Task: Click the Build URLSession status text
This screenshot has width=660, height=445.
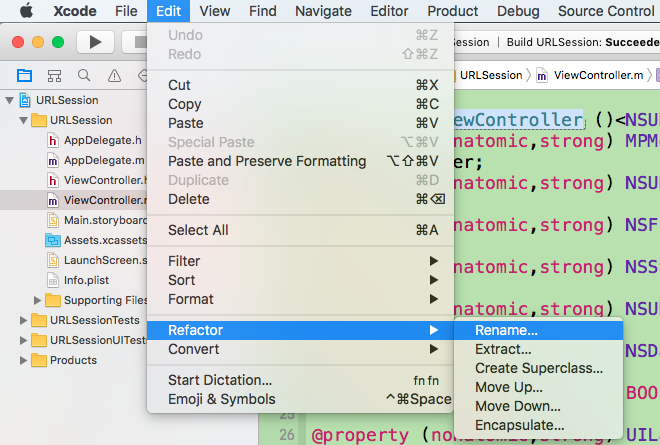Action: point(583,42)
